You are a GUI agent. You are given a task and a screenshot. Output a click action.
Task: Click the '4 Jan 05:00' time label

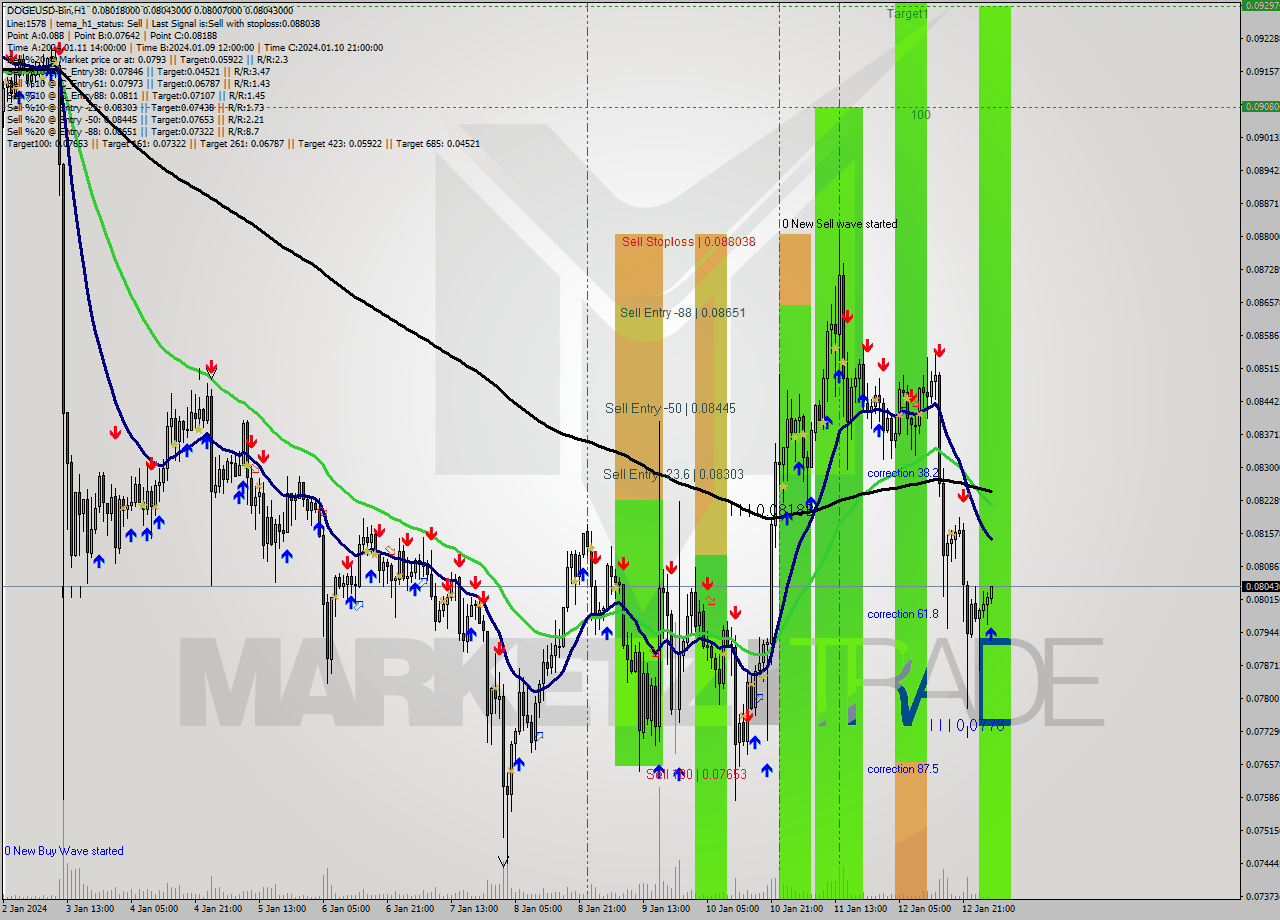tap(153, 909)
